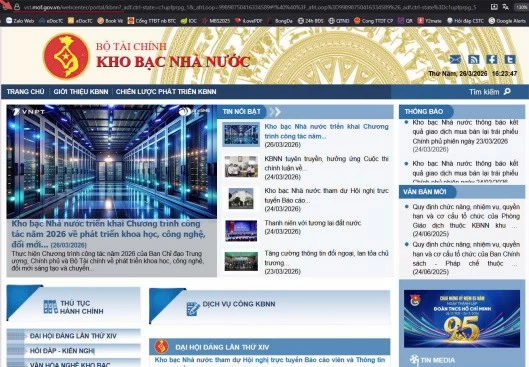Open thumbnail for Thanh niên với tương lai news
Image resolution: width=529 pixels, height=367 pixels.
[x=241, y=231]
